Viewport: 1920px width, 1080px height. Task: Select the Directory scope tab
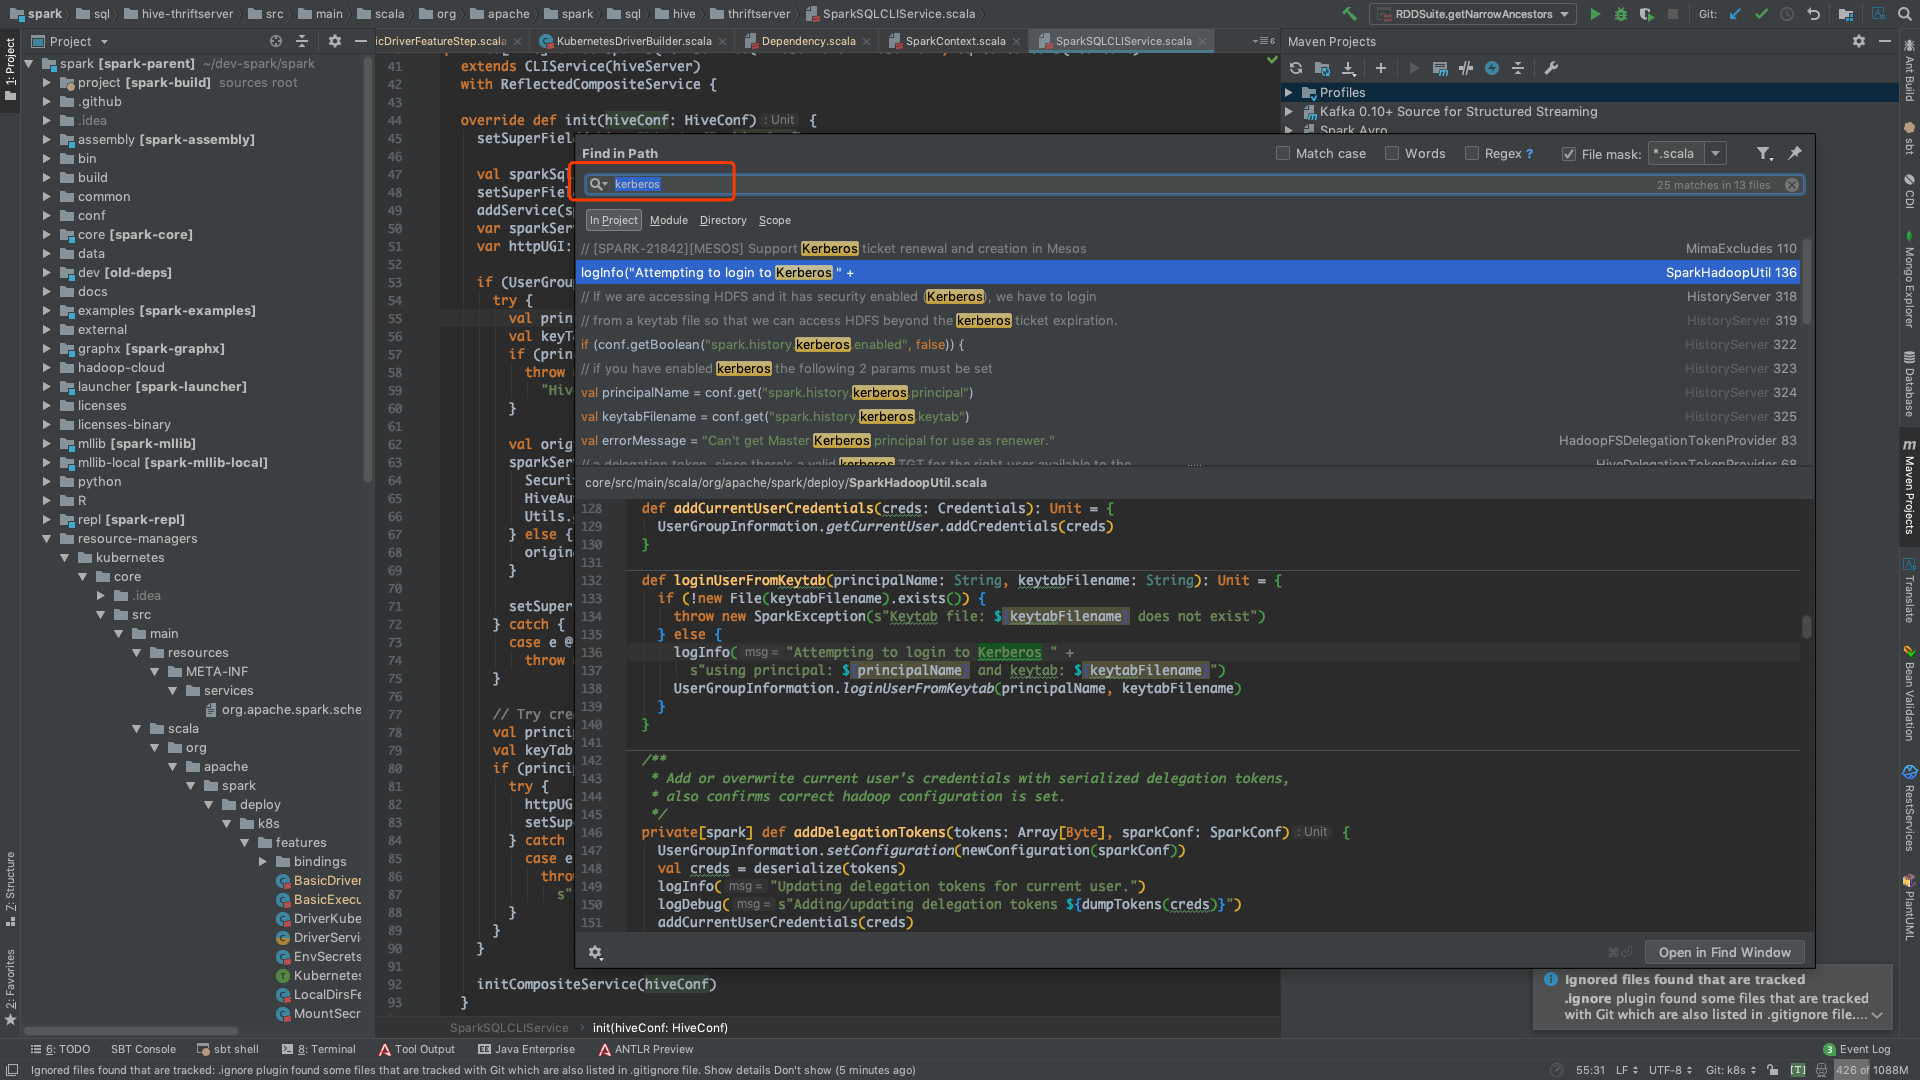point(723,220)
